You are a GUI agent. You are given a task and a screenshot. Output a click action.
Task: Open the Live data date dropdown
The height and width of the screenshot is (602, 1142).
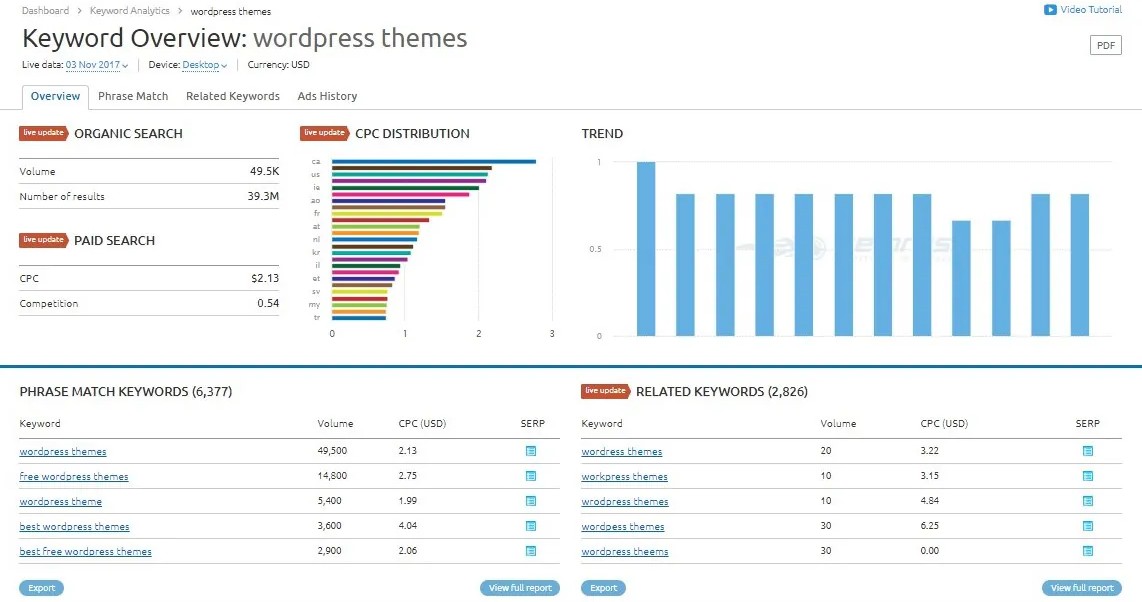(97, 65)
